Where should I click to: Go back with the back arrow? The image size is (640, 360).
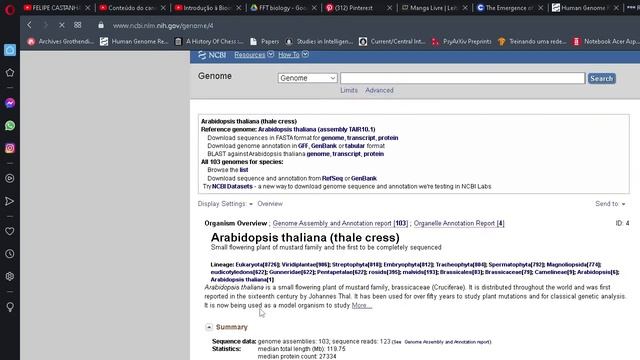[x=29, y=25]
